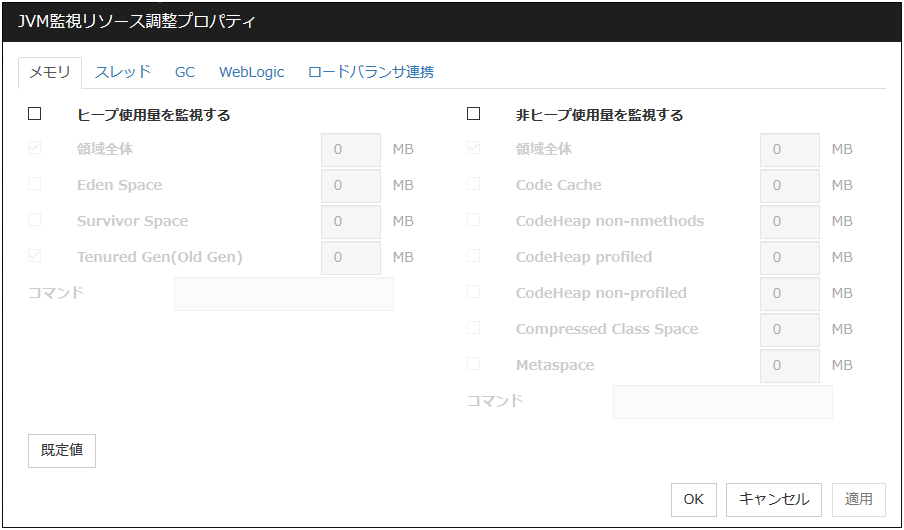Click the Eden Space MB value field

click(351, 186)
